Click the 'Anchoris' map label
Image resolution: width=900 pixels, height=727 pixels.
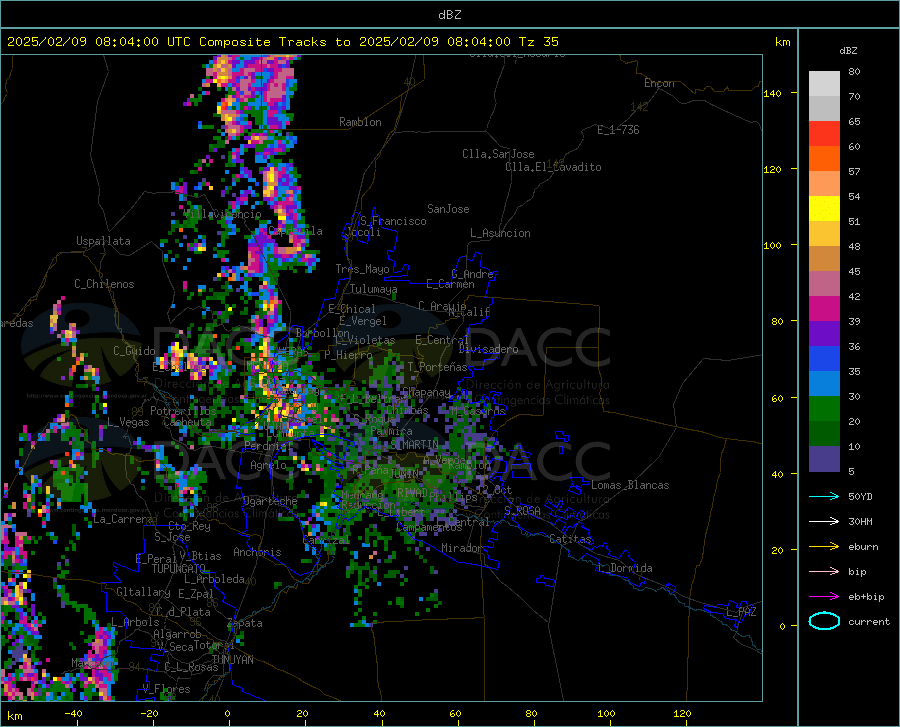[x=257, y=552]
